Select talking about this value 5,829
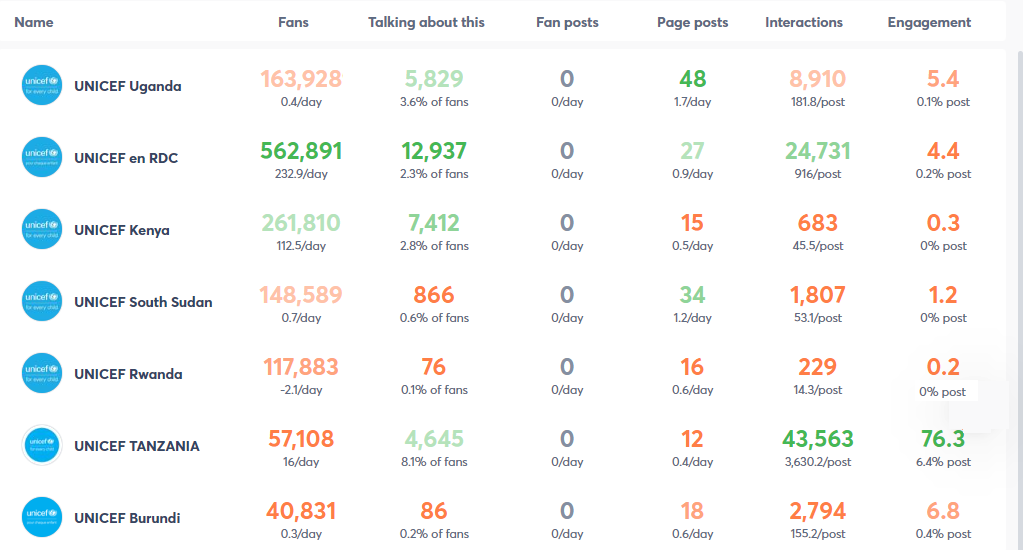This screenshot has width=1023, height=550. tap(434, 79)
